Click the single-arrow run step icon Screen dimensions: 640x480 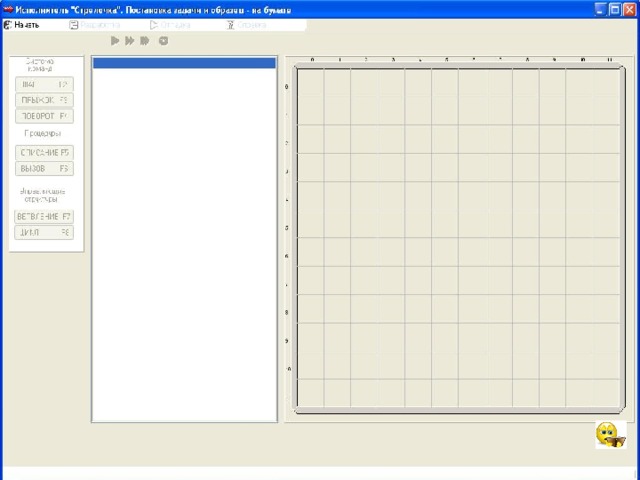(115, 40)
